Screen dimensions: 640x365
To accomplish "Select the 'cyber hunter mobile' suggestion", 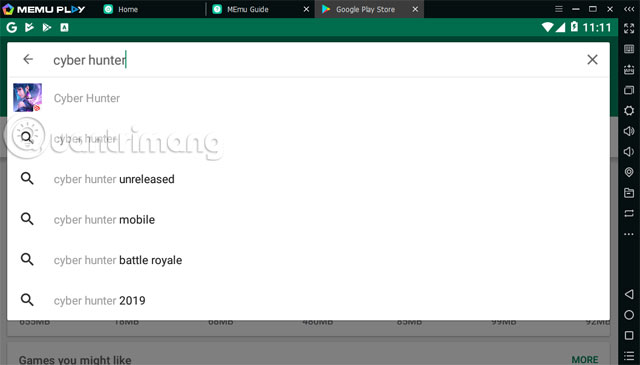I will [x=308, y=219].
